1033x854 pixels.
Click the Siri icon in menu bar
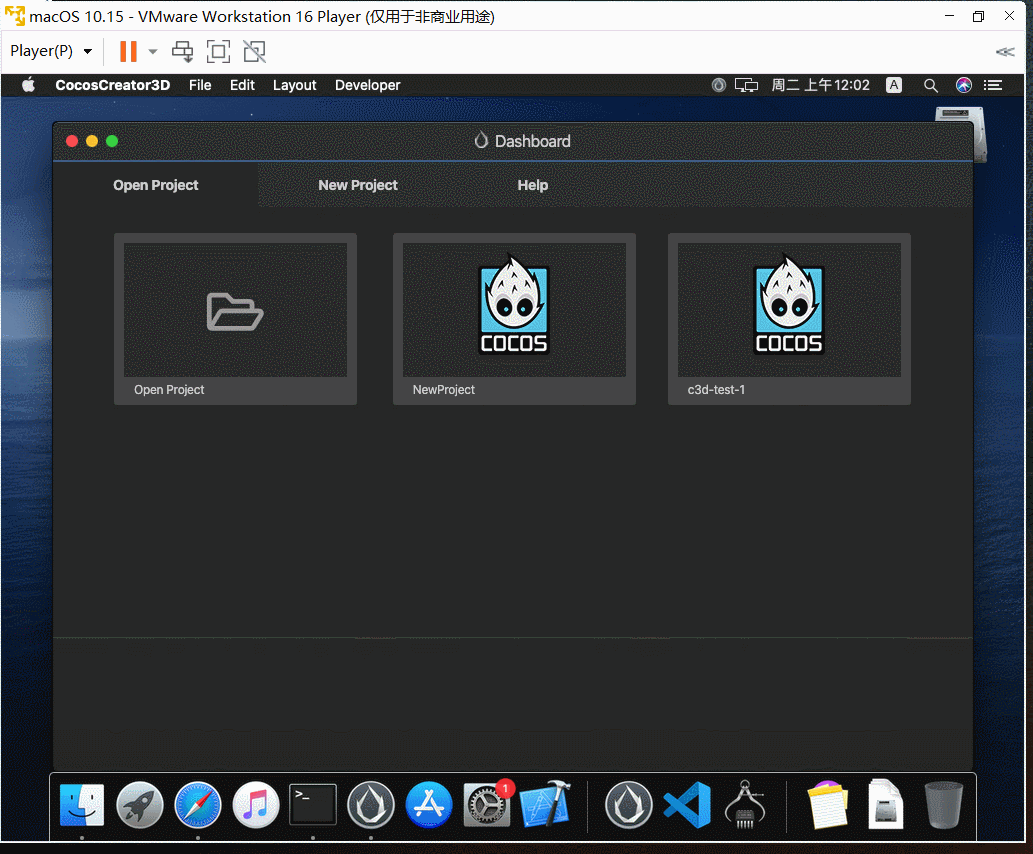point(964,85)
